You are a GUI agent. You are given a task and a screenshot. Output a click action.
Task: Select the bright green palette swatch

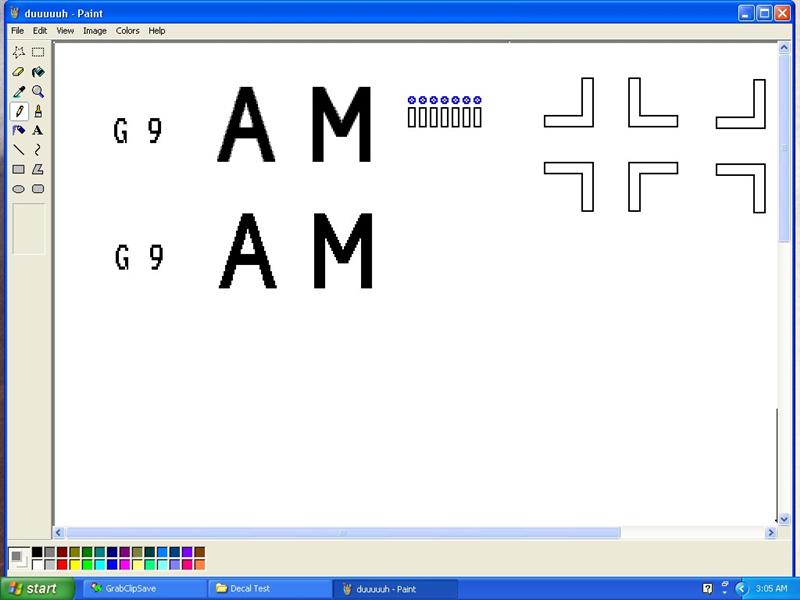(87, 565)
